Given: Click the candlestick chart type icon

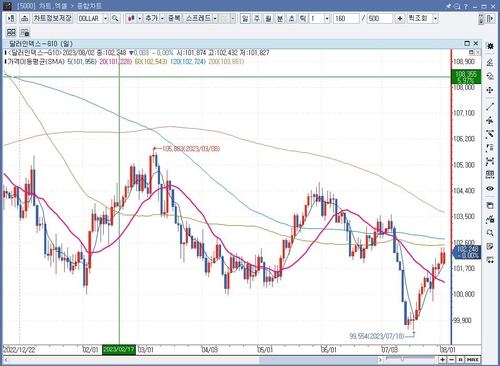Looking at the screenshot, I should (131, 19).
